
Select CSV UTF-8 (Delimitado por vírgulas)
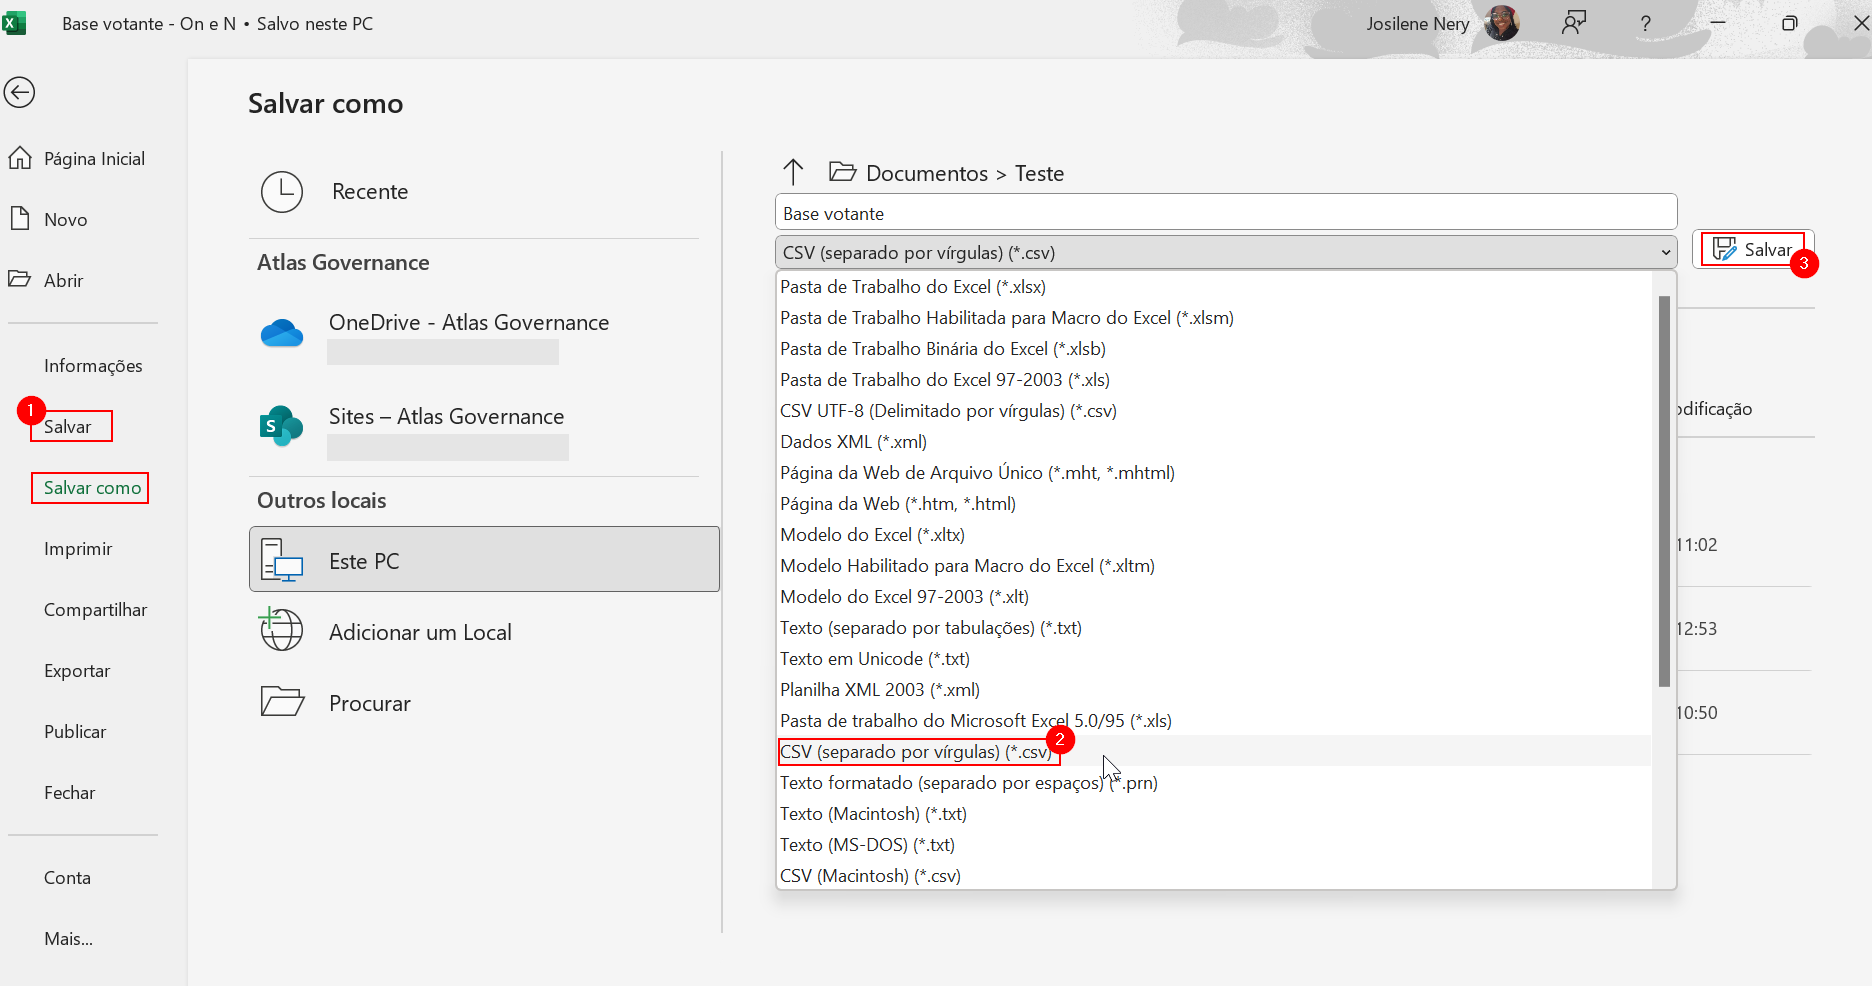[948, 410]
